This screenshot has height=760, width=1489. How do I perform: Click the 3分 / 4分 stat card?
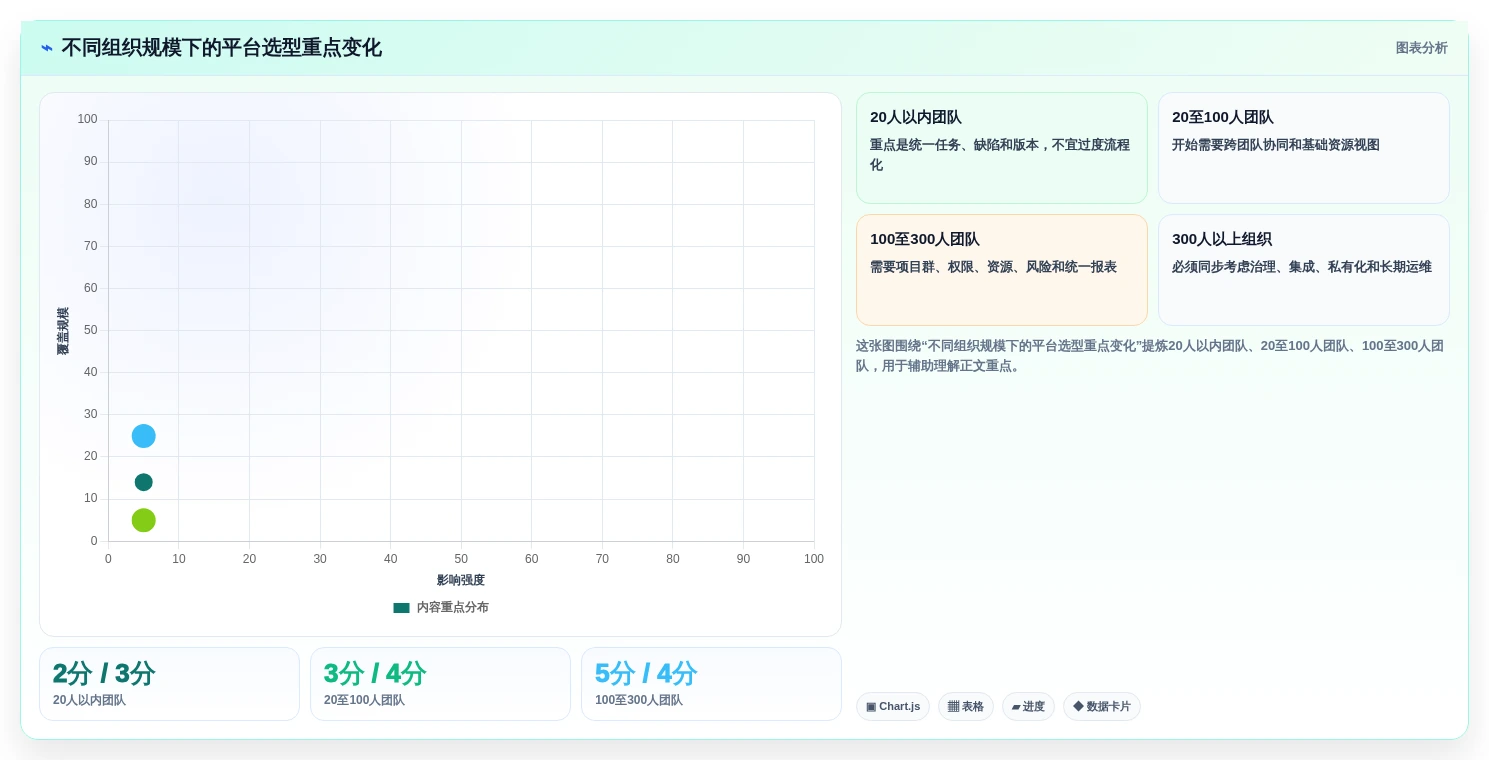(x=440, y=684)
